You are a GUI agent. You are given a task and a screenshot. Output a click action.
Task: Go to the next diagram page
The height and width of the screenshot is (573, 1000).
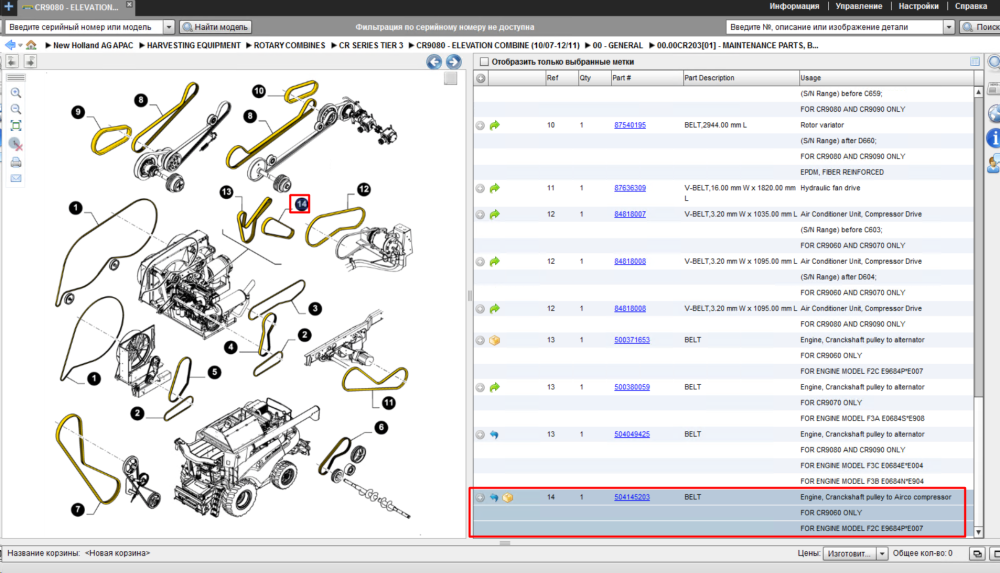453,62
